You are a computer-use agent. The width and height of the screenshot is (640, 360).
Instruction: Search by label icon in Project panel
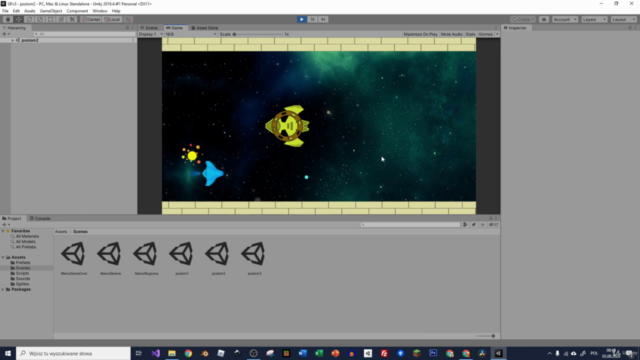coord(473,224)
